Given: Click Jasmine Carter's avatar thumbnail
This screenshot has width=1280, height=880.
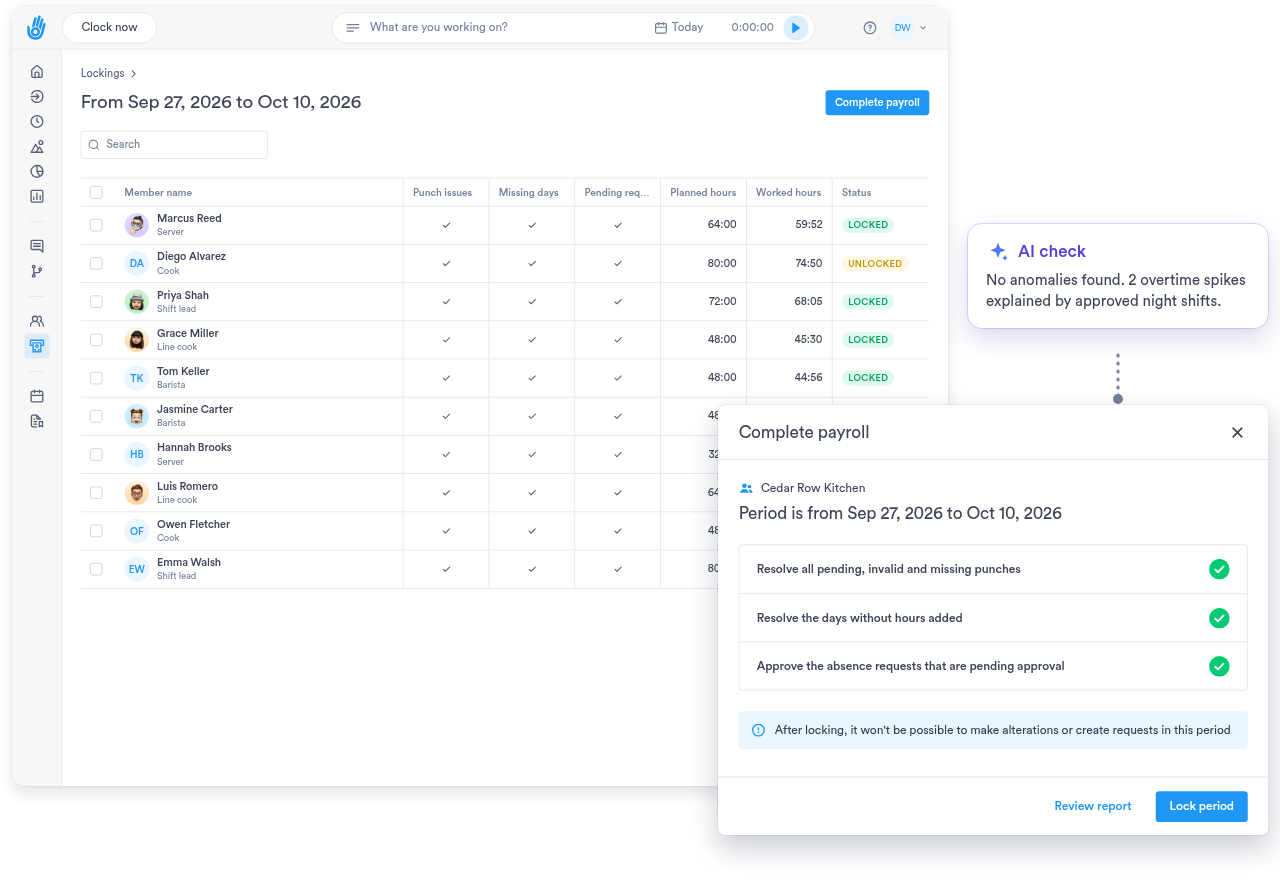Looking at the screenshot, I should (137, 416).
